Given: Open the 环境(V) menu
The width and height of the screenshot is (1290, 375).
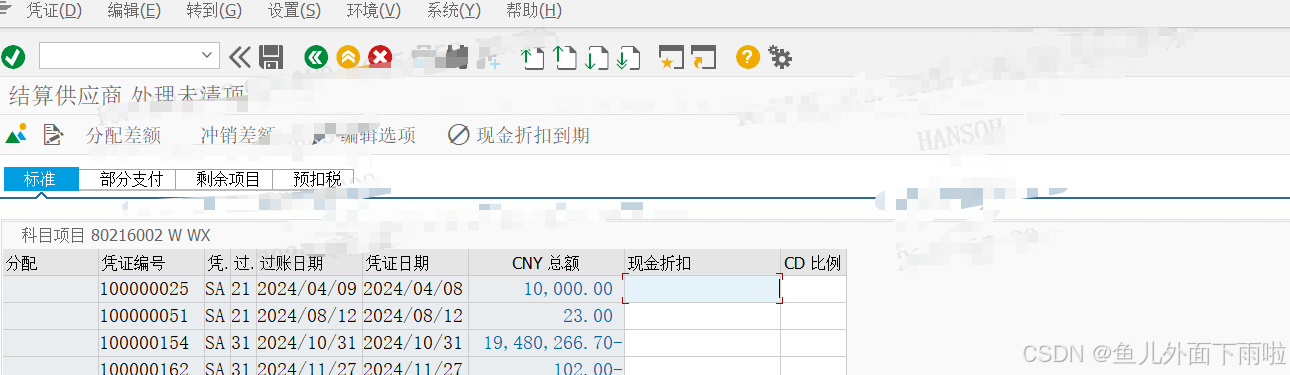Looking at the screenshot, I should click(373, 11).
